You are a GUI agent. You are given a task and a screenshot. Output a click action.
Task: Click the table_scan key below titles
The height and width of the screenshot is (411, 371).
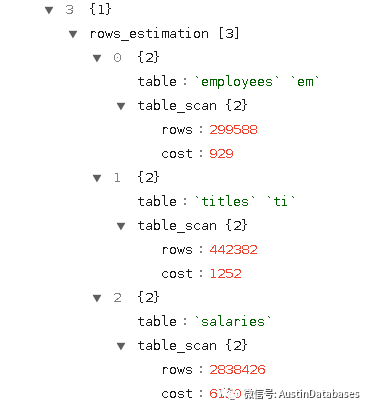click(x=177, y=226)
